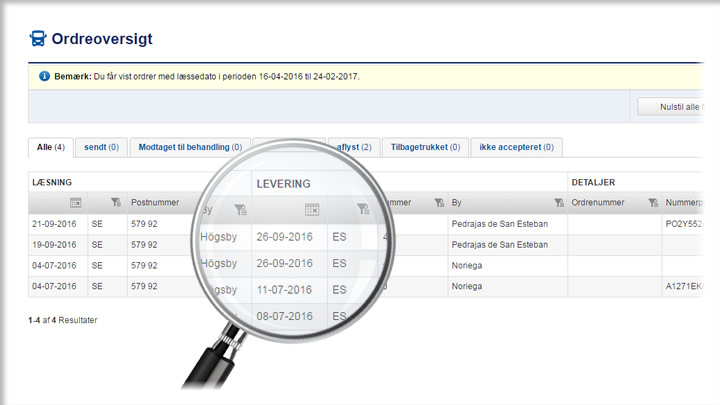
Task: Open the Tilbagetrukket (0) tab
Action: (x=425, y=147)
